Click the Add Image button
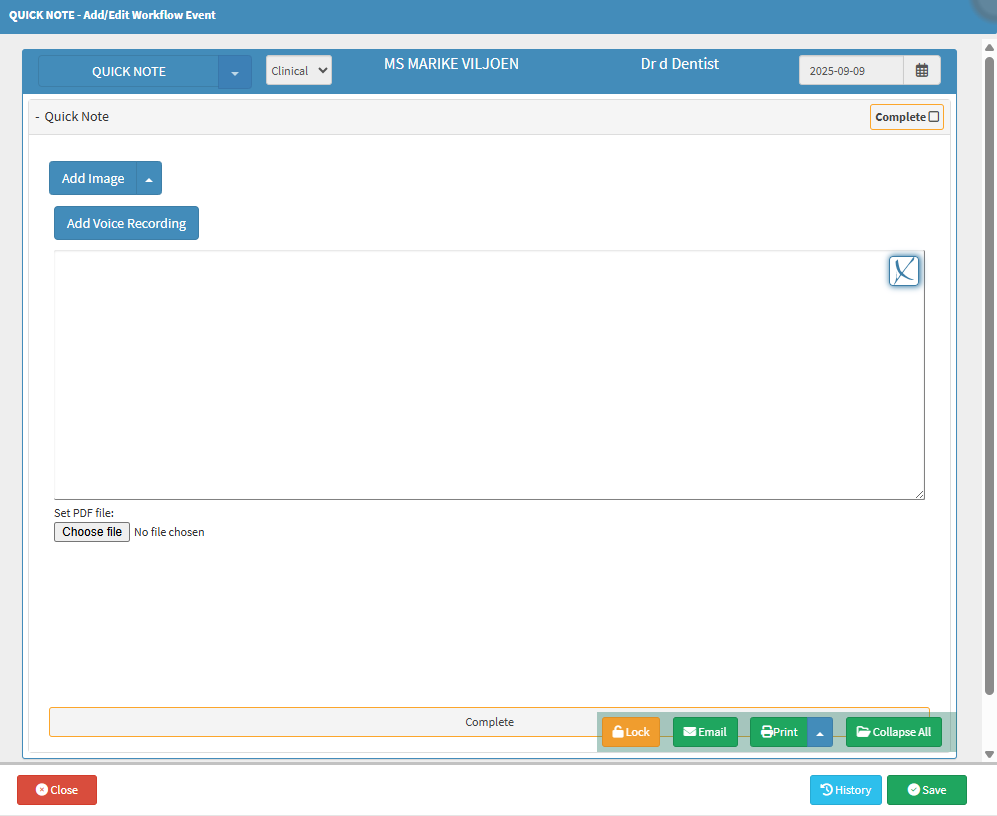Screen dimensions: 997x816 [x=93, y=179]
